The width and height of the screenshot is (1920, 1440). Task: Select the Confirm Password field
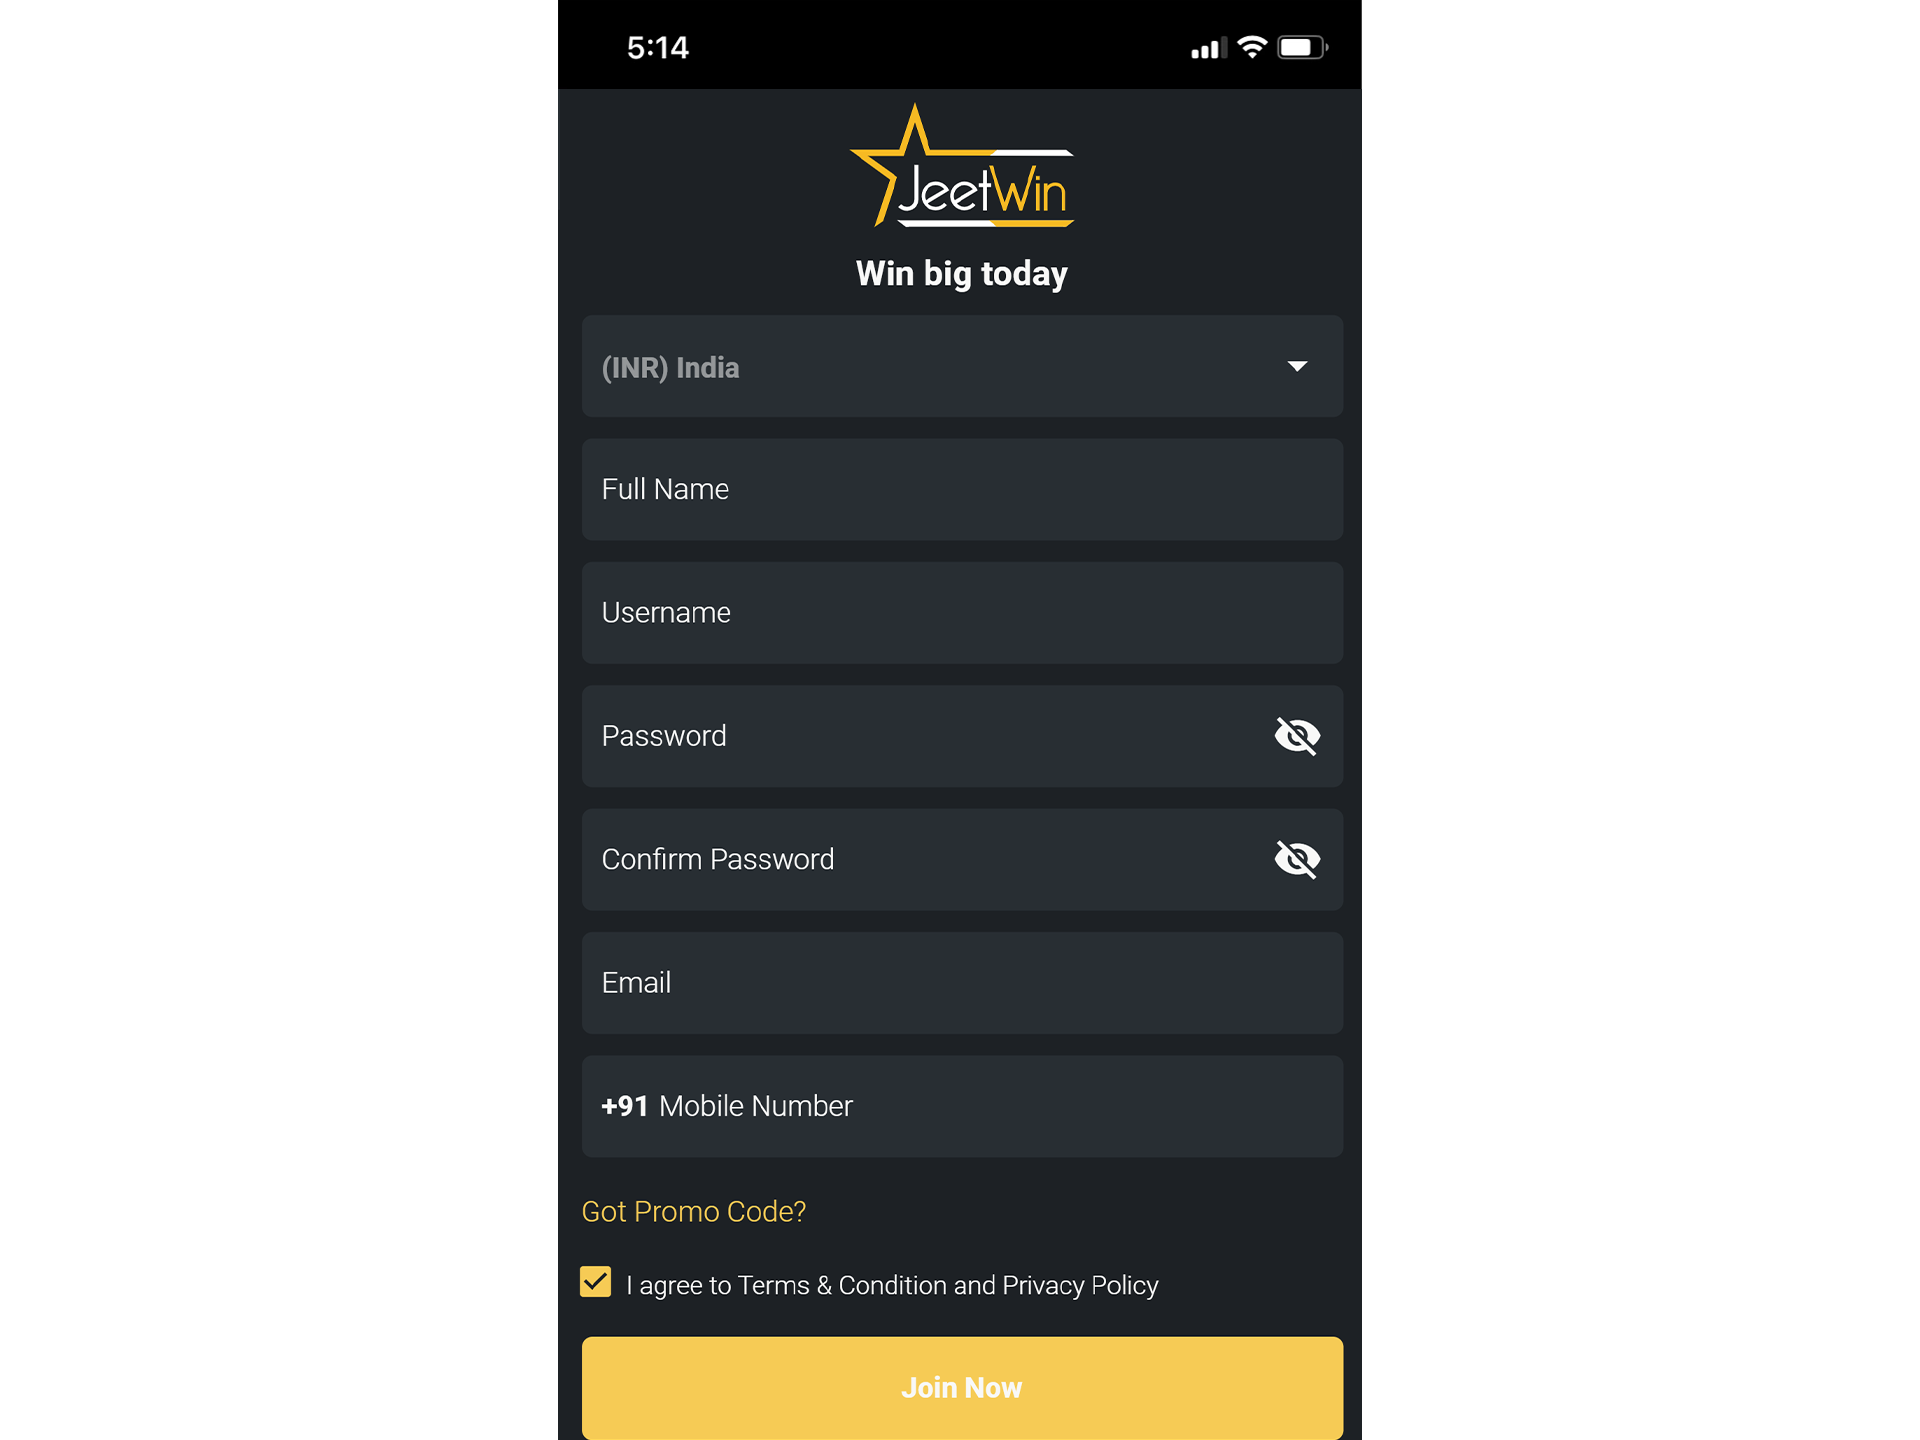(x=958, y=859)
